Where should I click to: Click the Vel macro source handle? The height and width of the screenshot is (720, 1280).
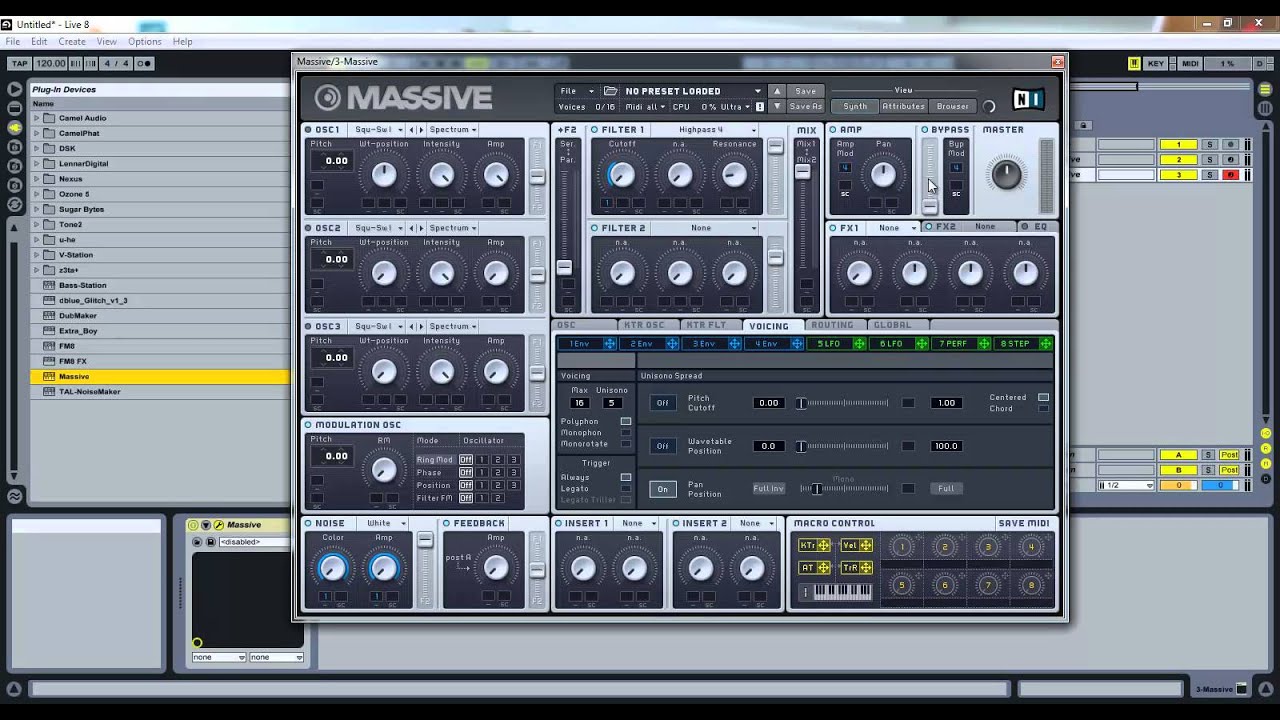tap(866, 546)
